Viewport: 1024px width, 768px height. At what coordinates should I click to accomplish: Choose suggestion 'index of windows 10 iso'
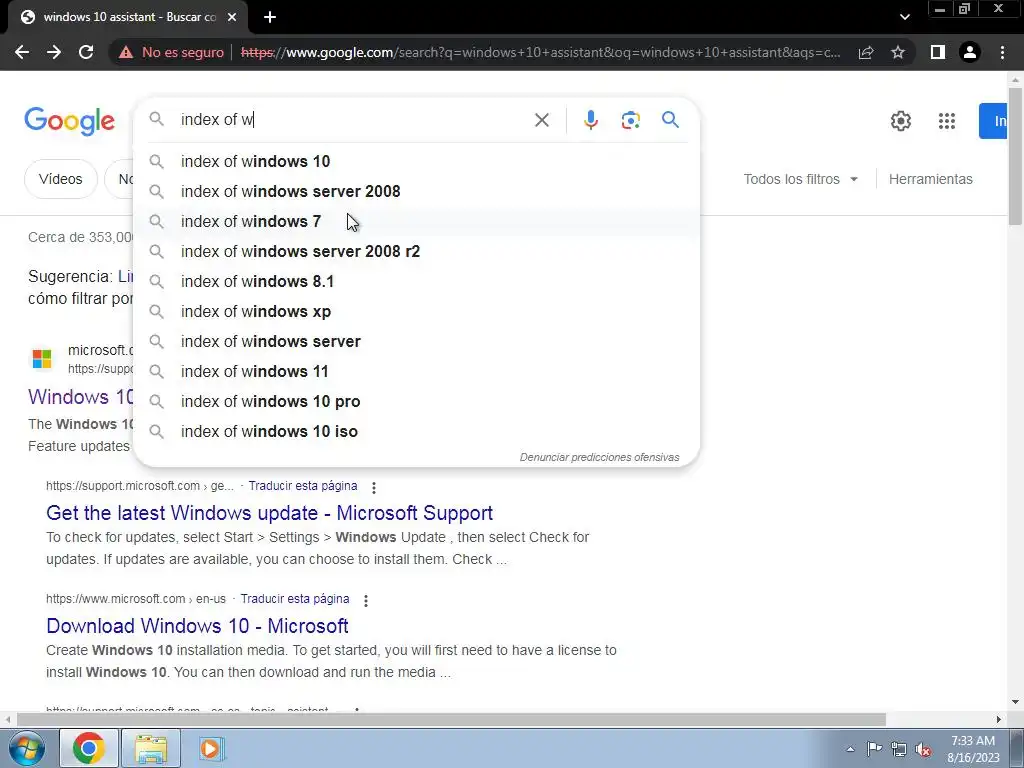pyautogui.click(x=416, y=432)
